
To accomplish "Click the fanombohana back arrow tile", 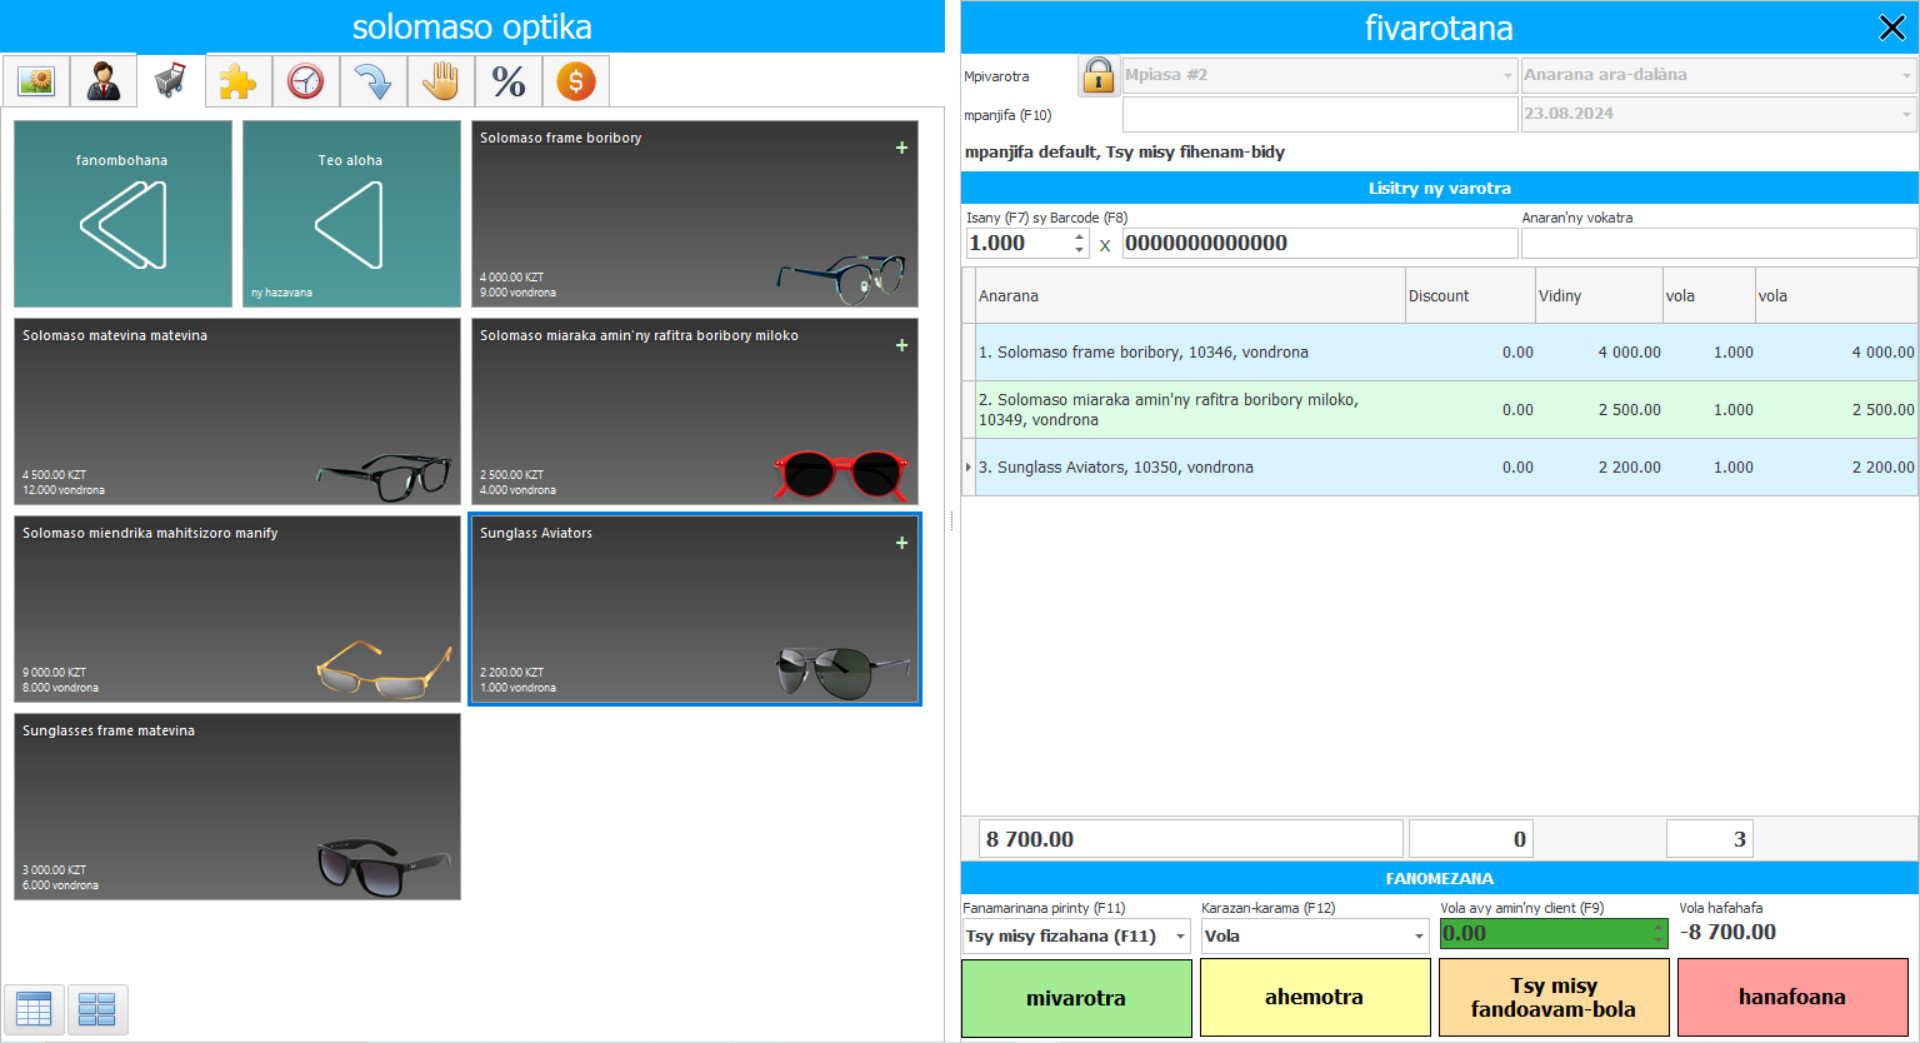I will (122, 214).
